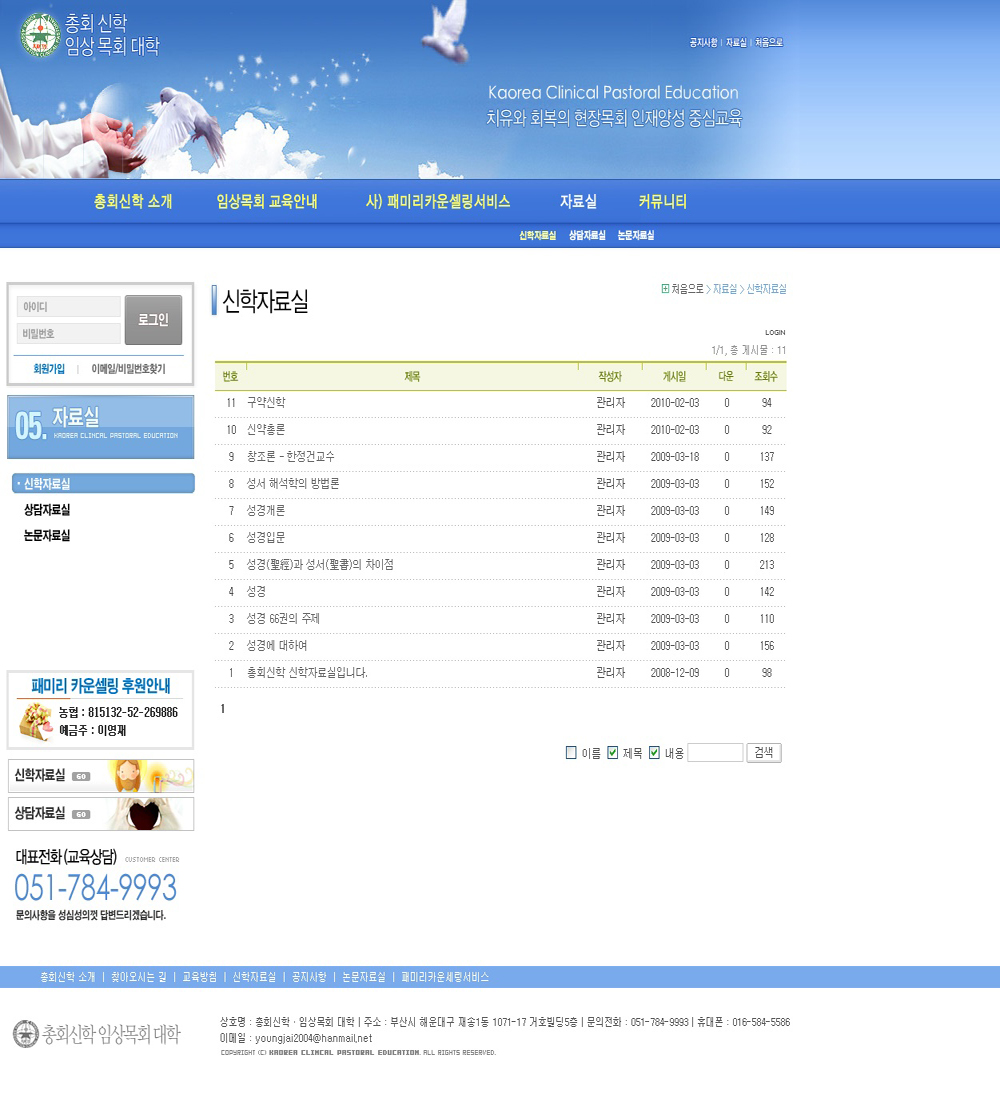The height and width of the screenshot is (1107, 1000).
Task: Open the 신학자료실 GO banner image
Action: (101, 776)
